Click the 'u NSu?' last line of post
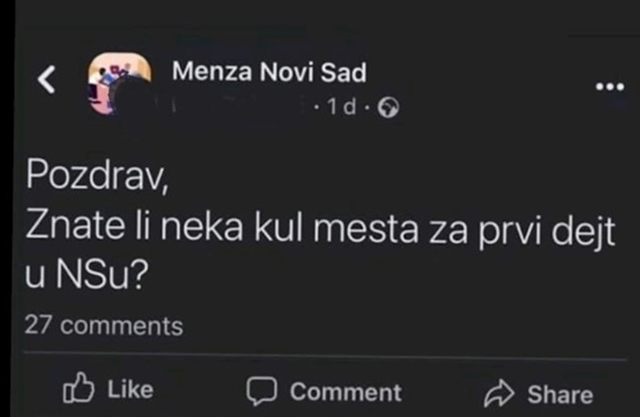This screenshot has width=640, height=417. (x=86, y=273)
